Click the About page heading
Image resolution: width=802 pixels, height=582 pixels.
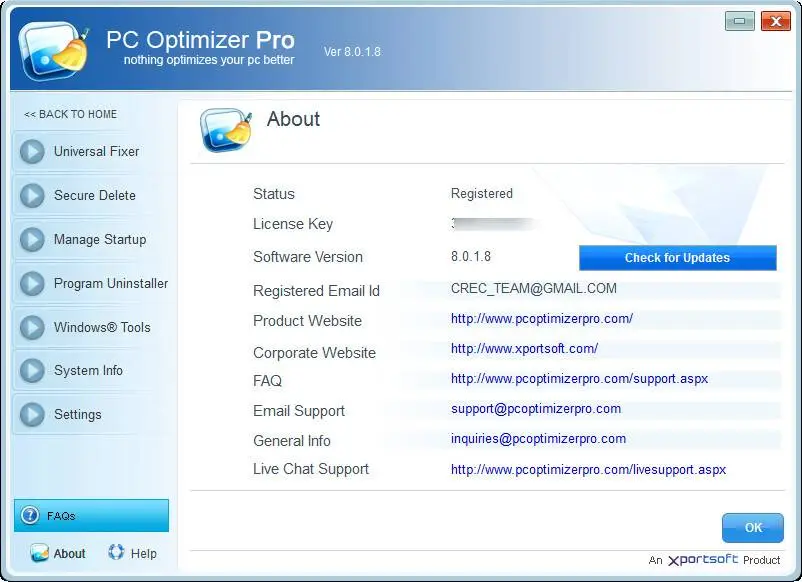click(x=293, y=119)
